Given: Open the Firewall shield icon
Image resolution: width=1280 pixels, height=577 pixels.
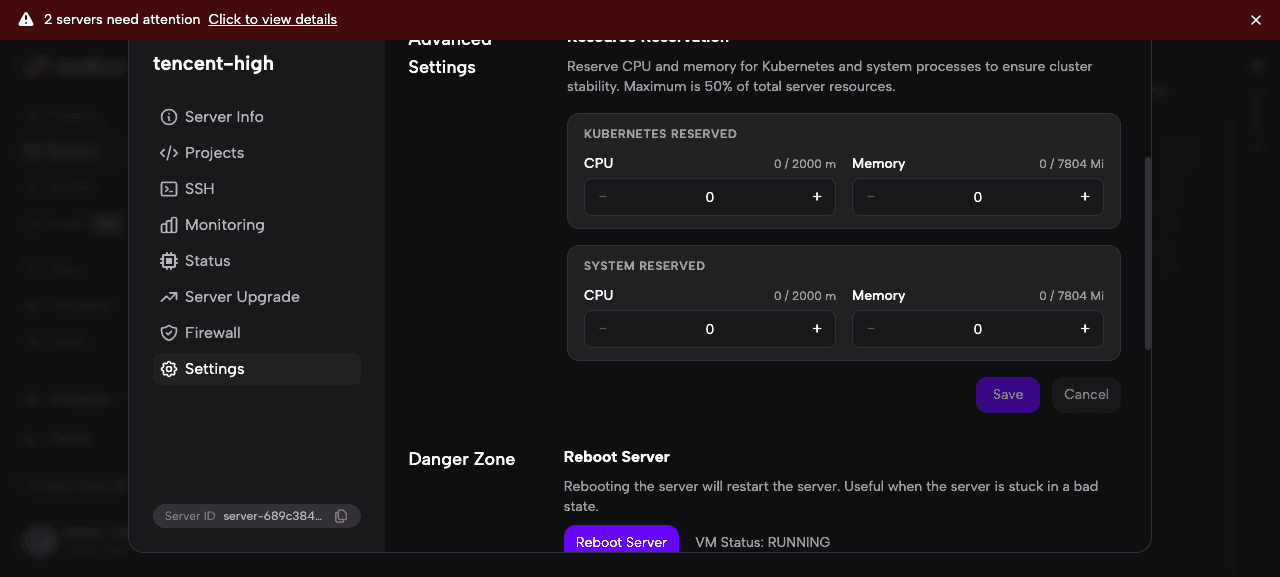Looking at the screenshot, I should click(x=168, y=332).
